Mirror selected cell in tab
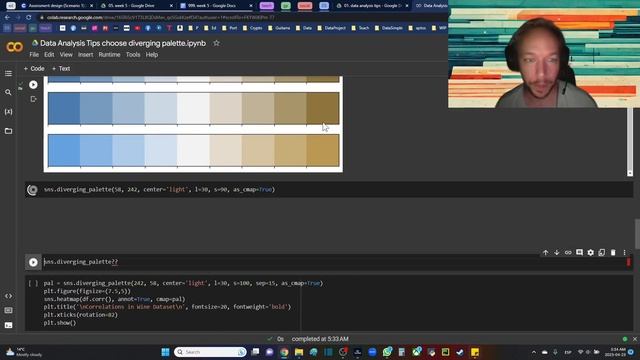This screenshot has height=360, width=640. 602,253
